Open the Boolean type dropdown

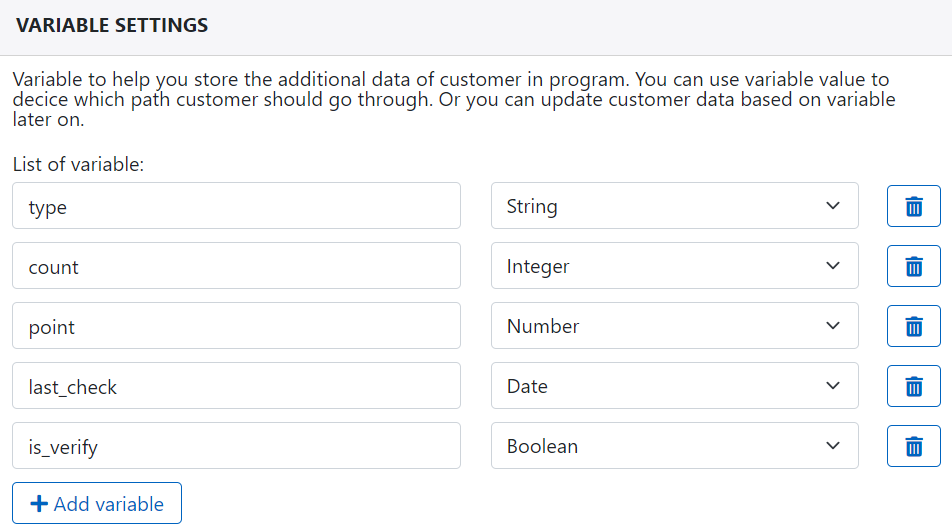(674, 446)
